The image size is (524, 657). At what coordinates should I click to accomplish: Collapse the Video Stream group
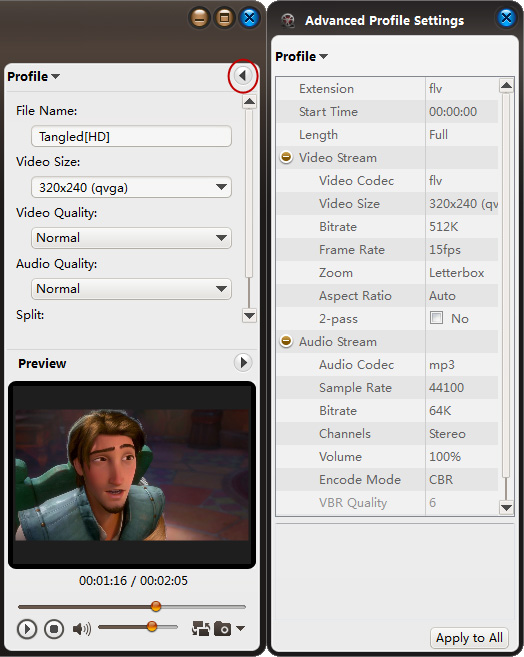pyautogui.click(x=286, y=157)
